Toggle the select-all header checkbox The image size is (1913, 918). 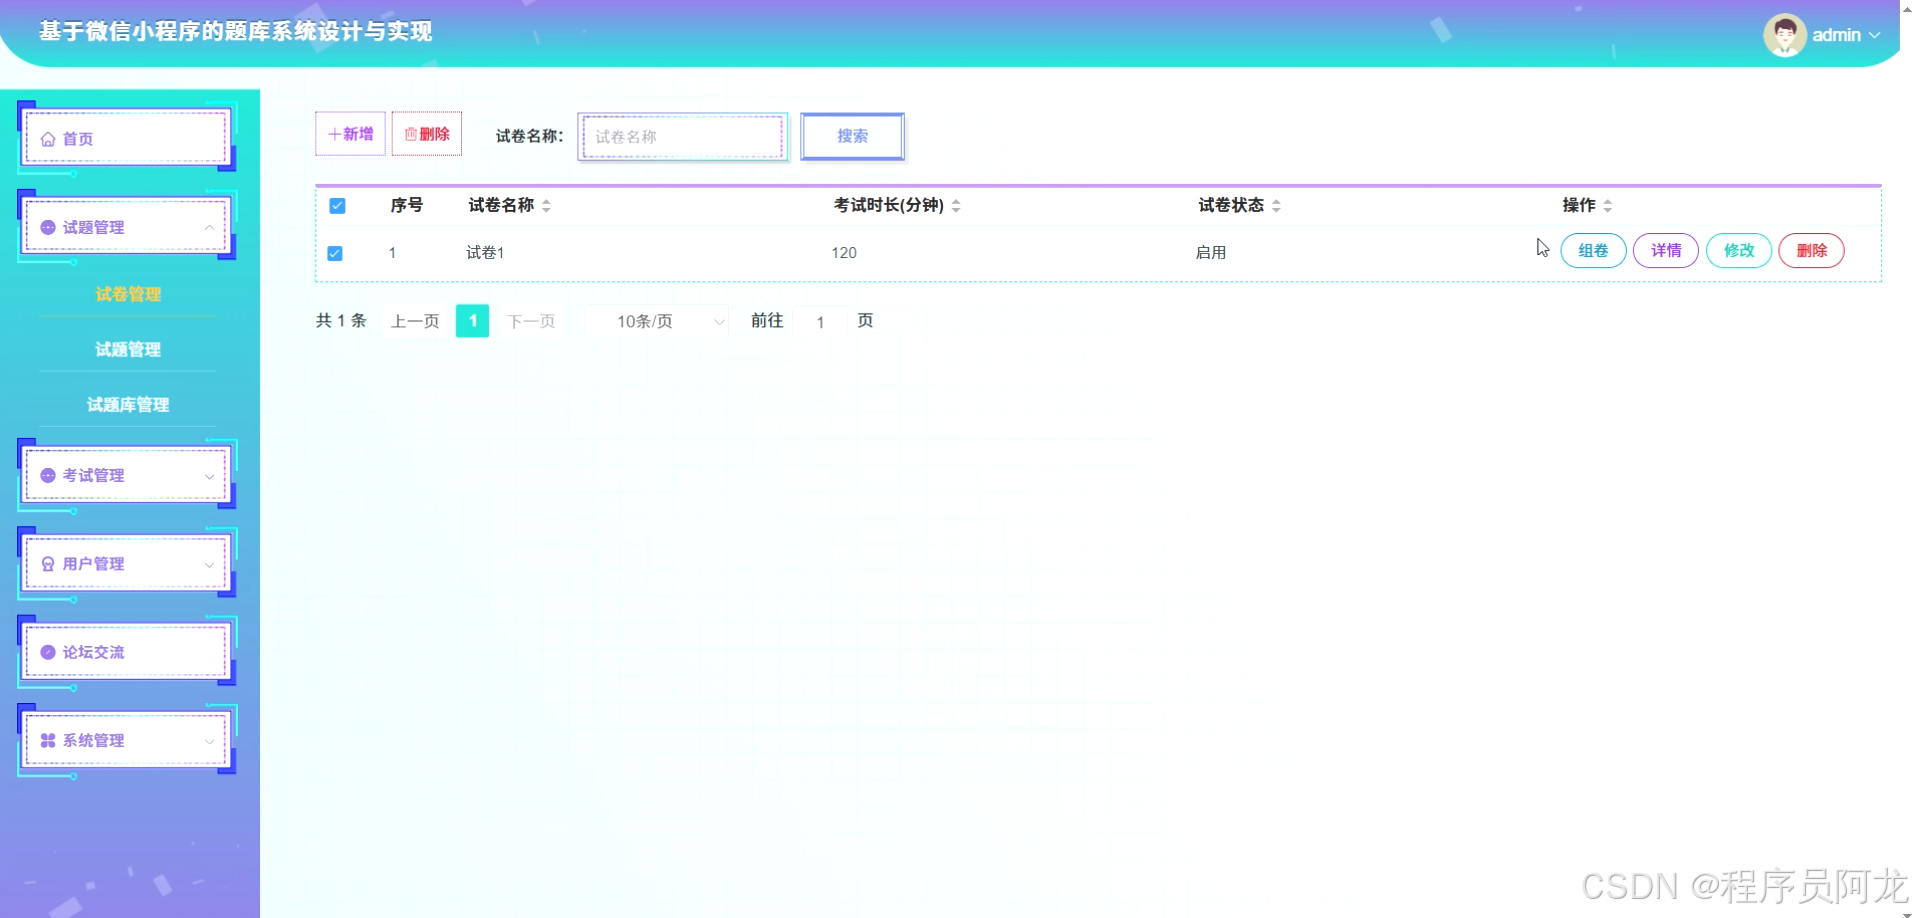click(x=337, y=205)
